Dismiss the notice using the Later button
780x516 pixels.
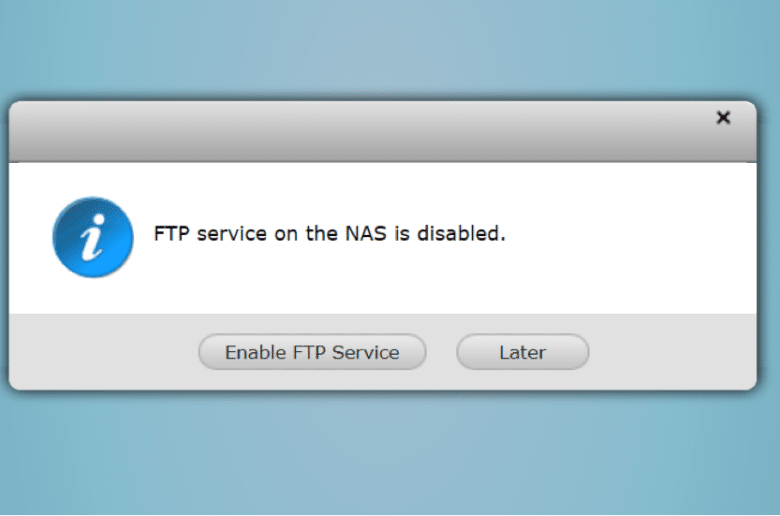tap(522, 352)
